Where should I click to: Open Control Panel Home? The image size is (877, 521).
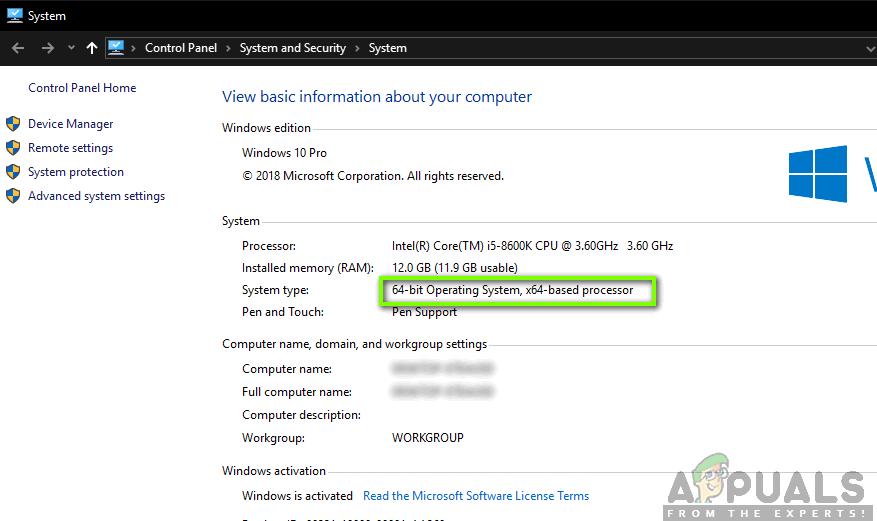point(82,88)
